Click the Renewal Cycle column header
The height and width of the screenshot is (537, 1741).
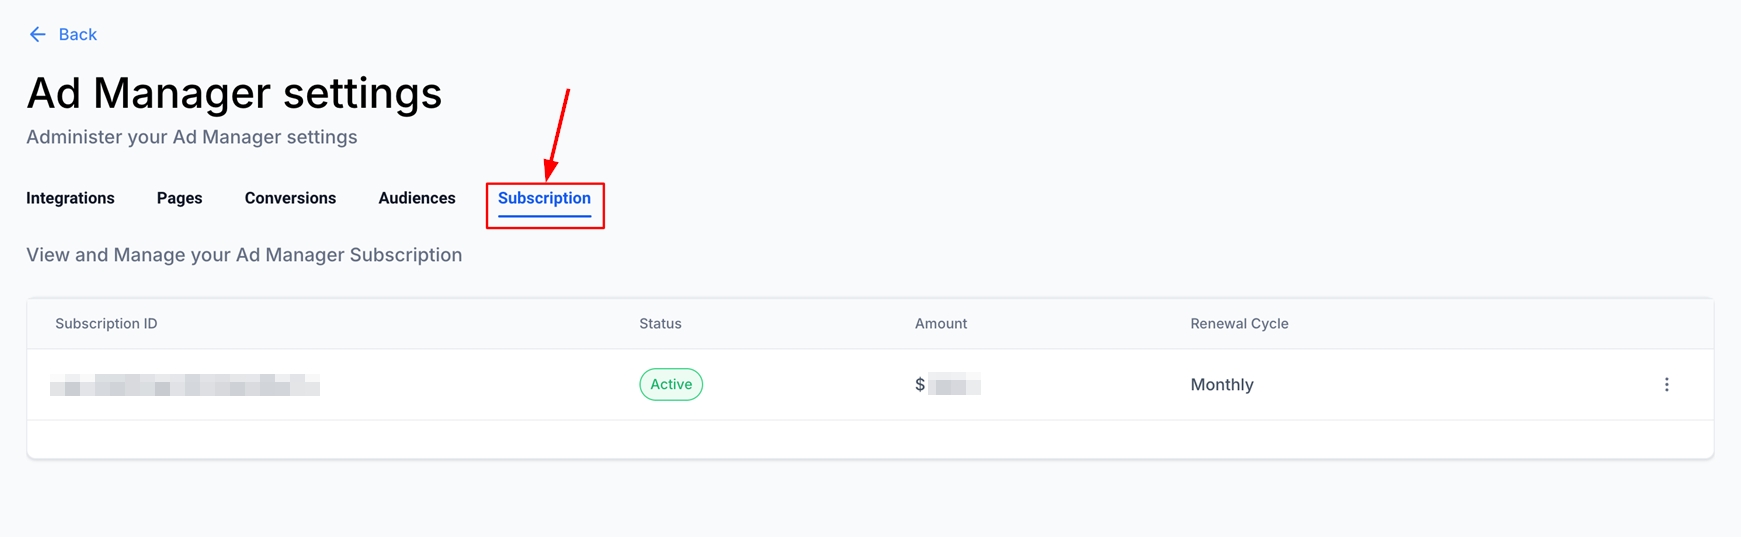(x=1239, y=324)
